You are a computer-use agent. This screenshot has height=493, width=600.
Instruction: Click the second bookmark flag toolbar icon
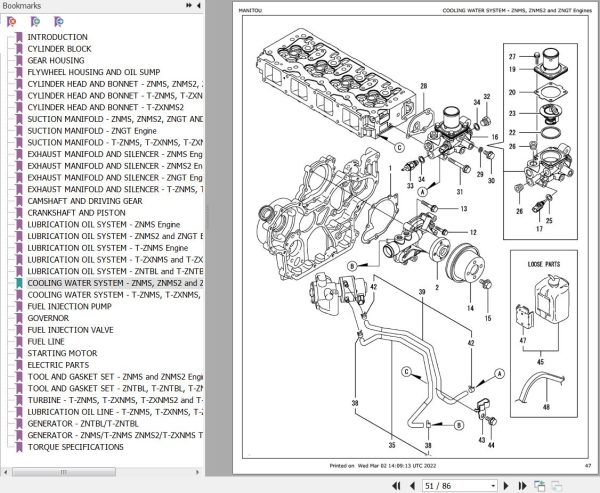(x=35, y=22)
